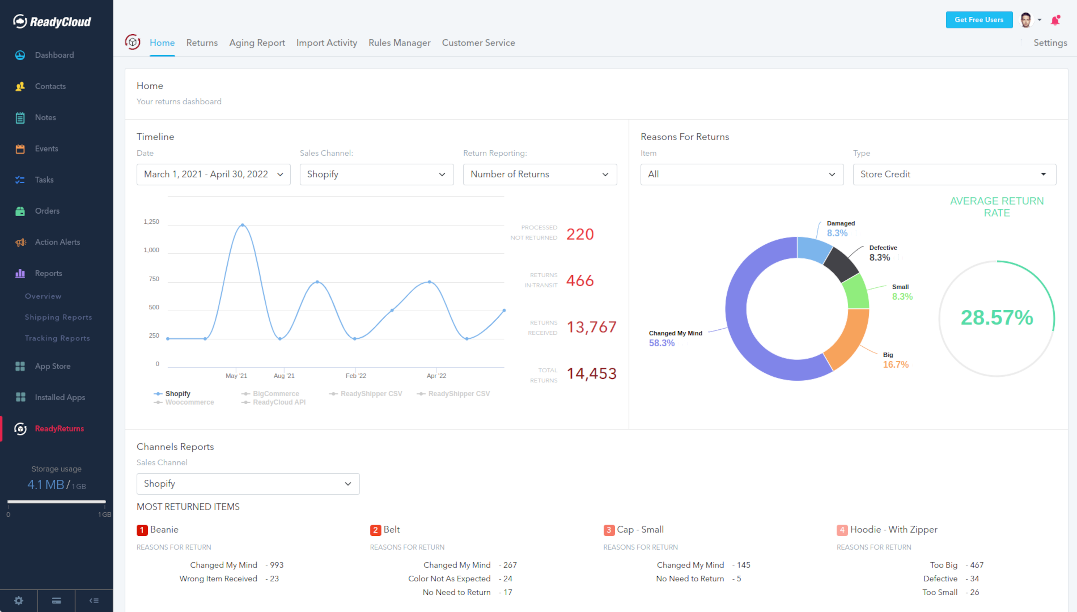1077x612 pixels.
Task: Click the ReadyReturns logo beside Home tab
Action: (133, 42)
